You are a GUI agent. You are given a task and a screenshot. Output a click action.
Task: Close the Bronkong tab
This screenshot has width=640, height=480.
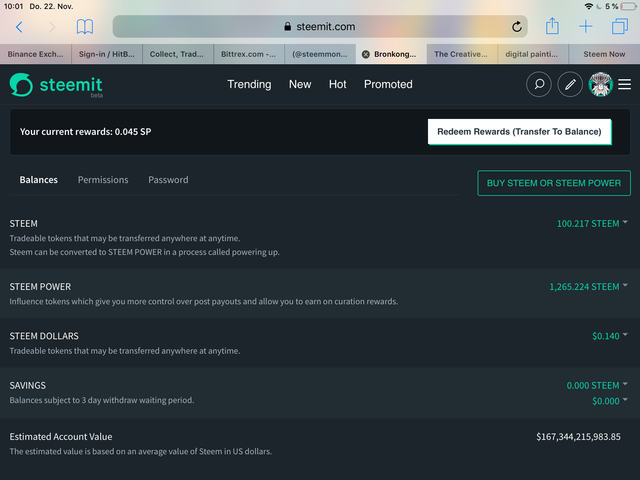[x=366, y=54]
